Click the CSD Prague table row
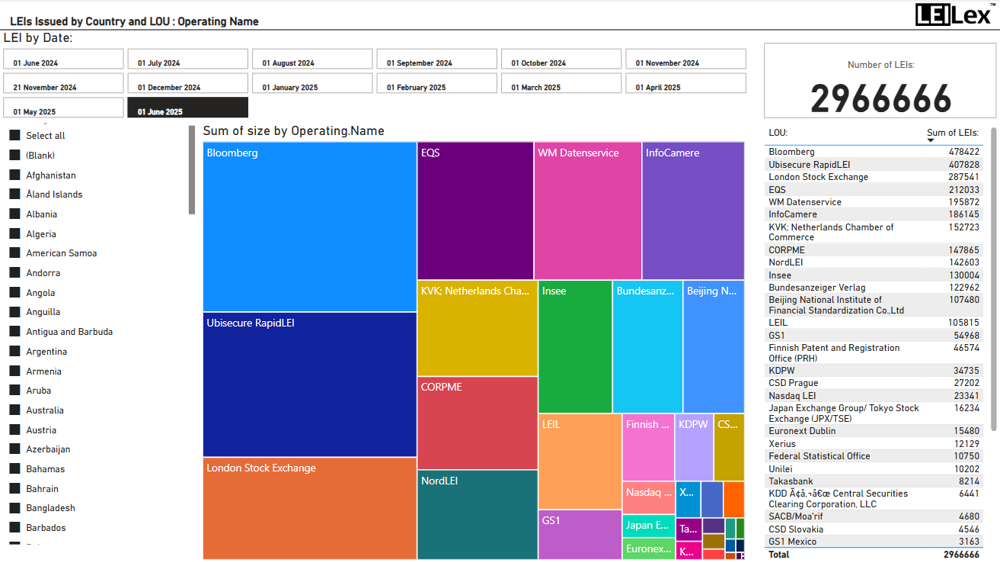 point(874,383)
